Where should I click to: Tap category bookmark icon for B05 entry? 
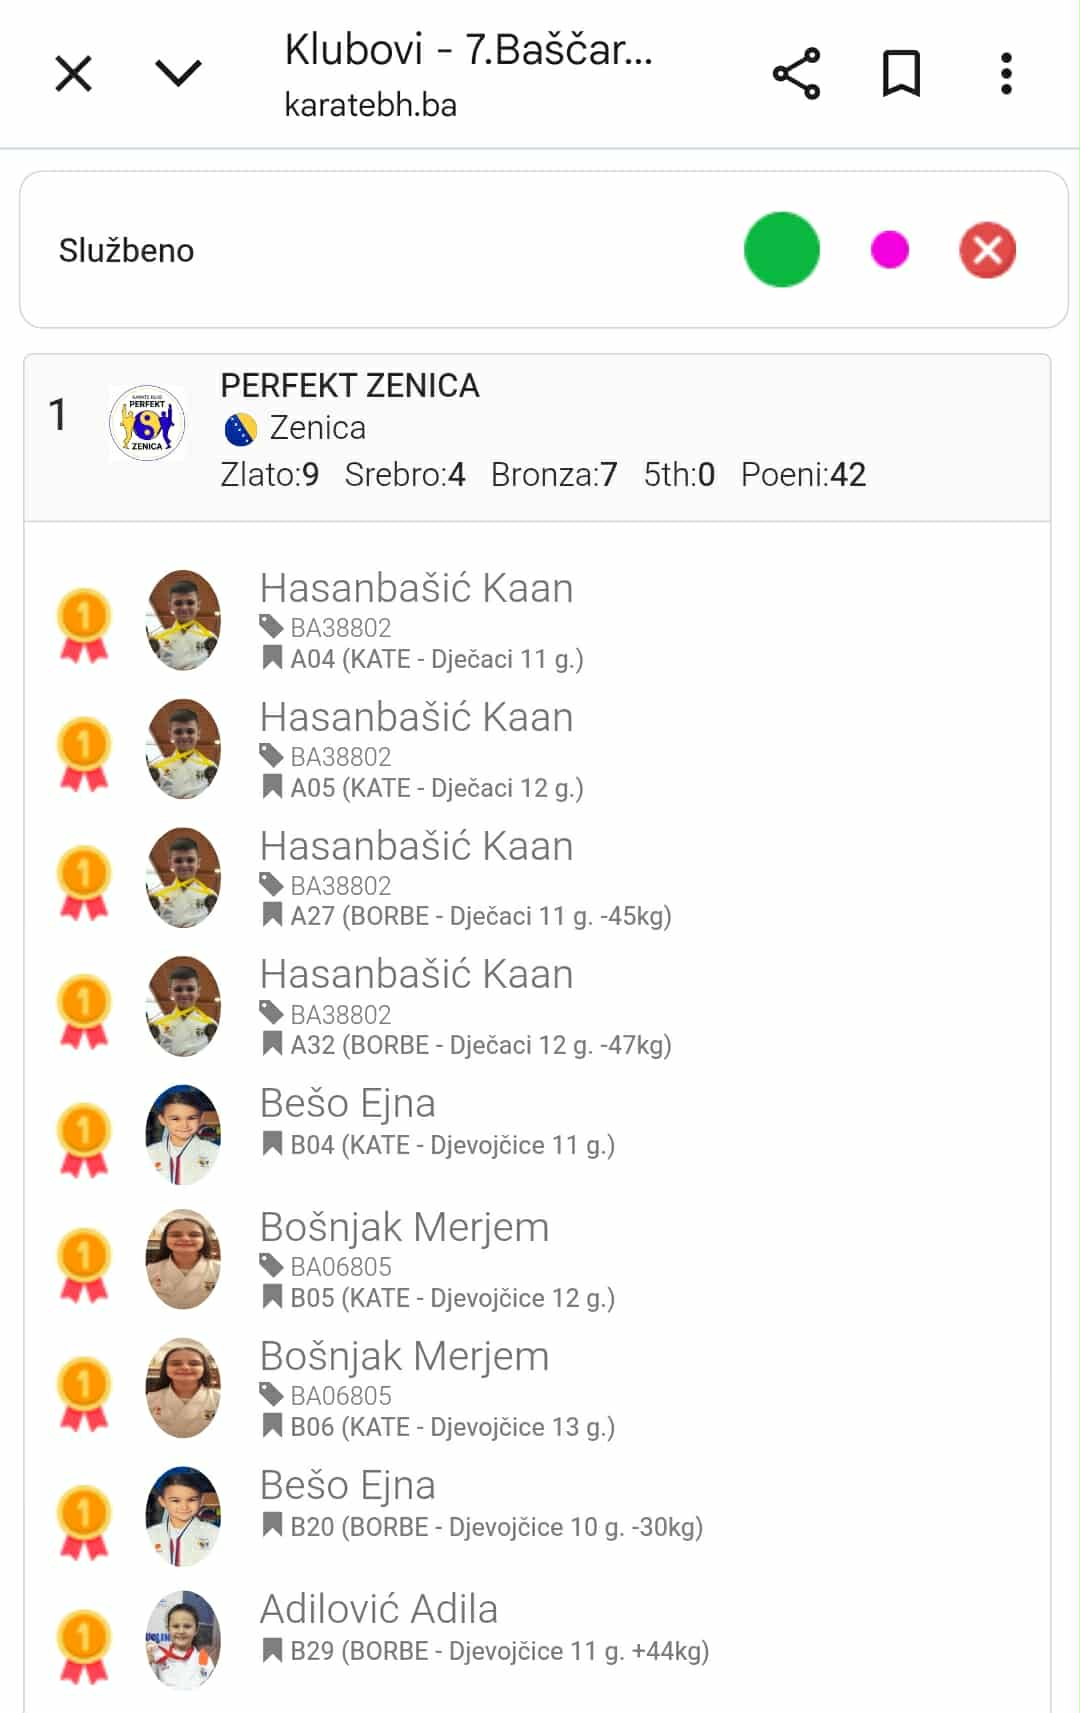tap(271, 1297)
